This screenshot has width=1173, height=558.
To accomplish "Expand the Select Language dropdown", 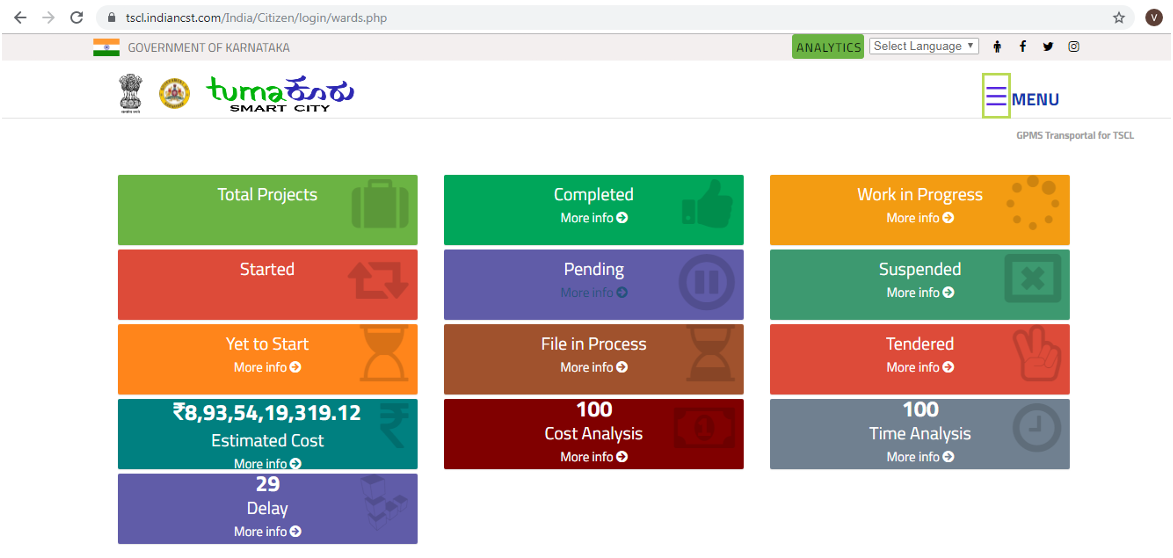I will 923,46.
